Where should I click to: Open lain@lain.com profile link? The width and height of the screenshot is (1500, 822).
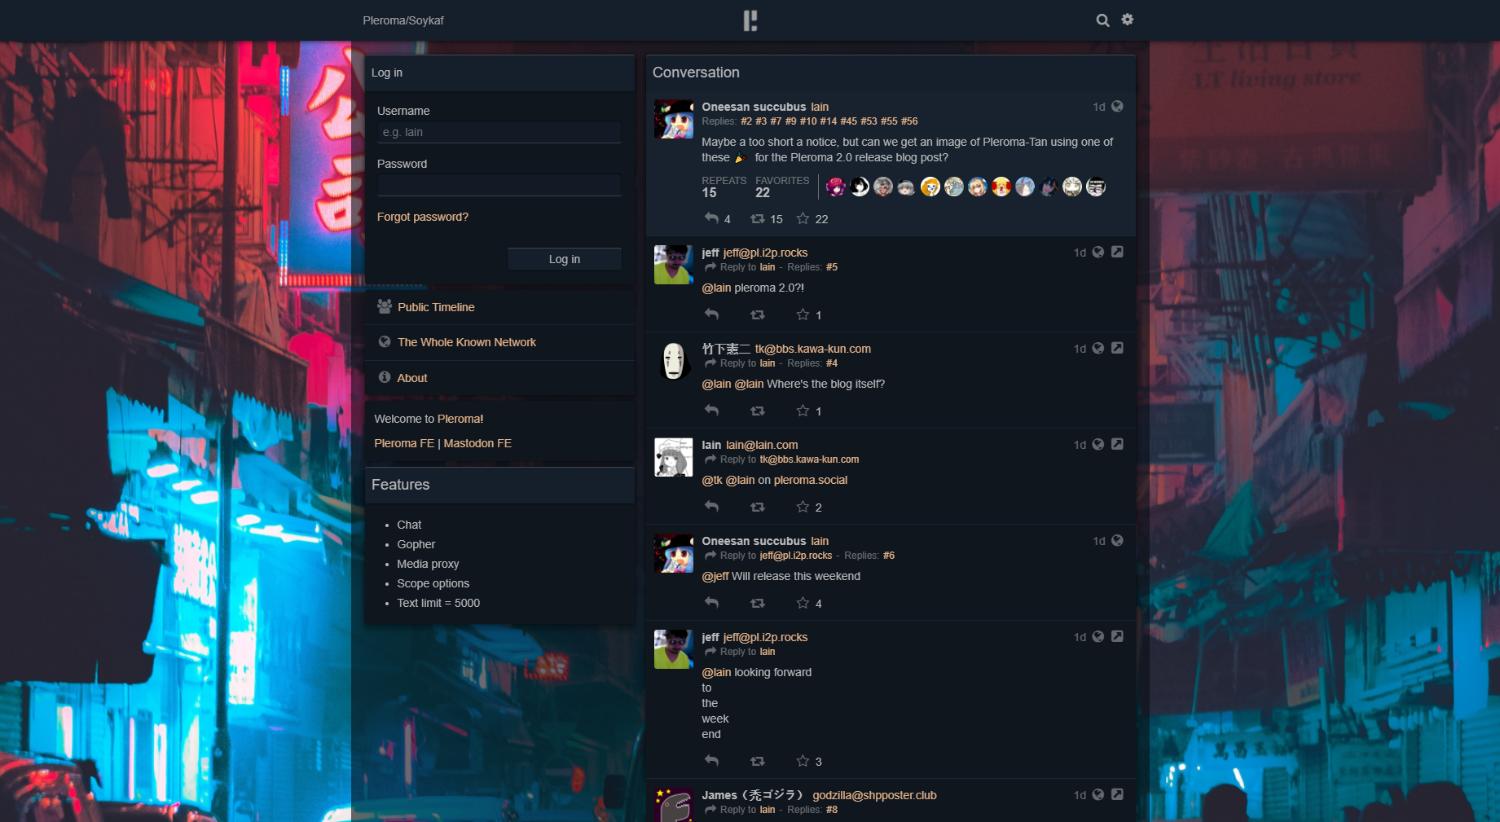click(x=762, y=445)
